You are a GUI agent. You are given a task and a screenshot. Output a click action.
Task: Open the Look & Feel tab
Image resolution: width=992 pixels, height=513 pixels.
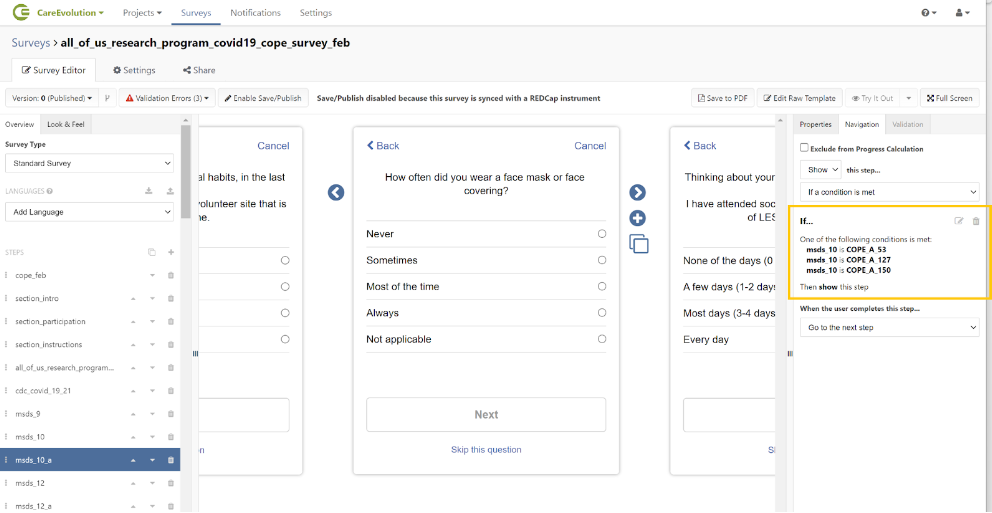(x=66, y=124)
